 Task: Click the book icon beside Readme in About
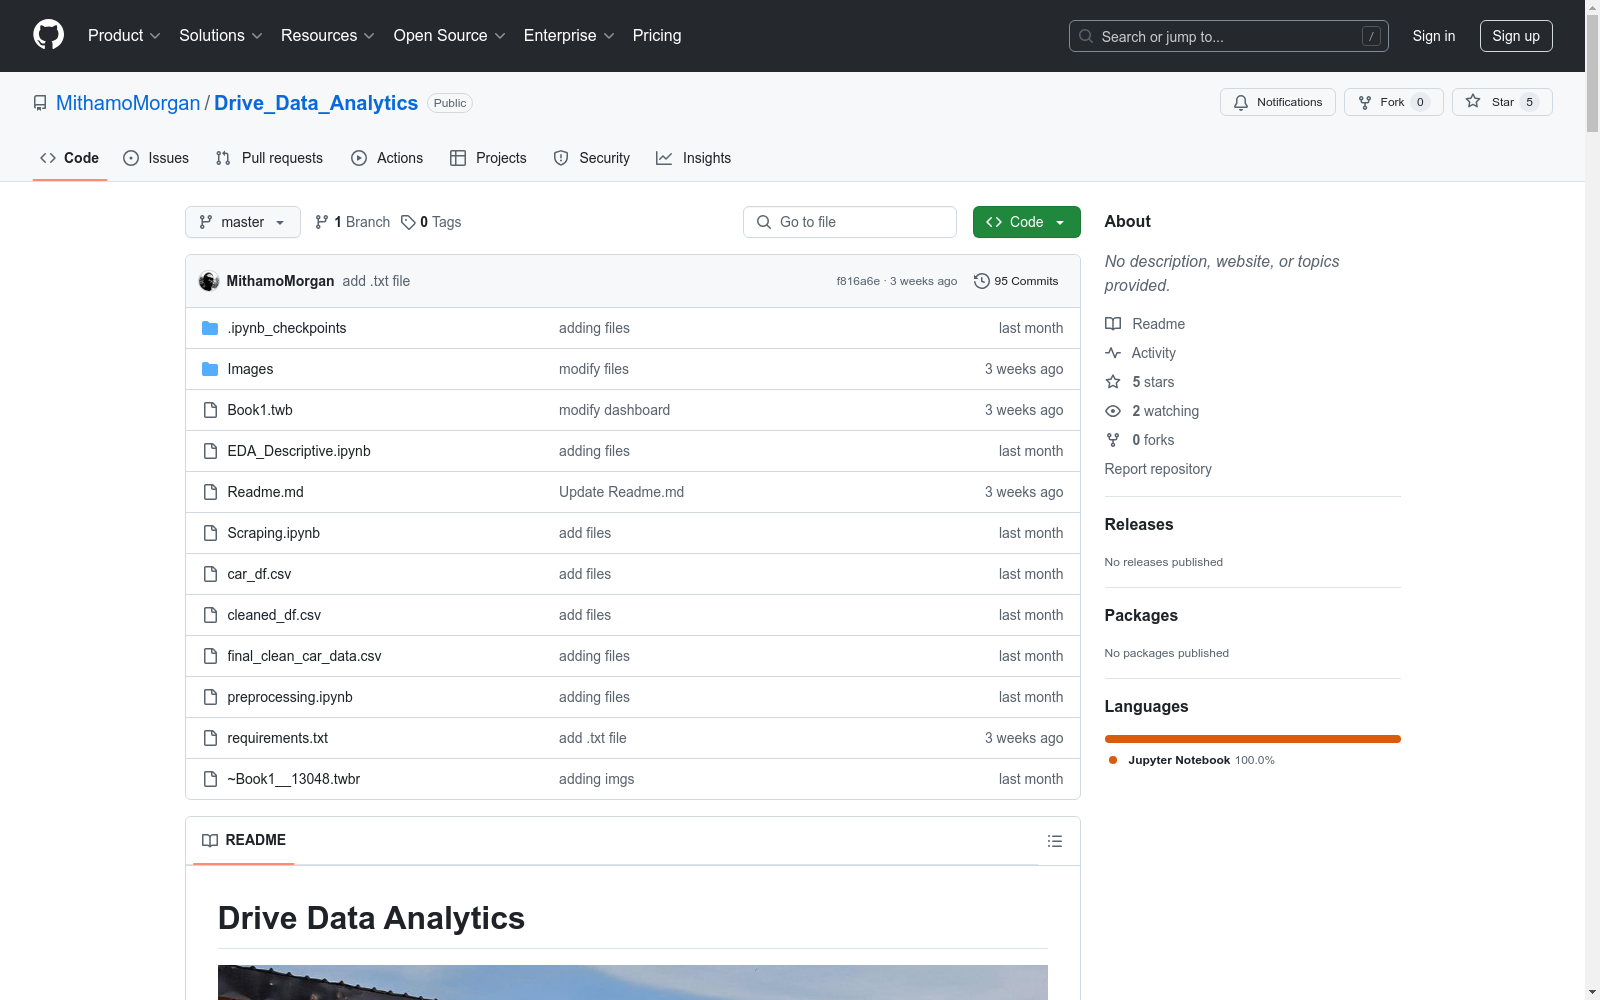1113,324
